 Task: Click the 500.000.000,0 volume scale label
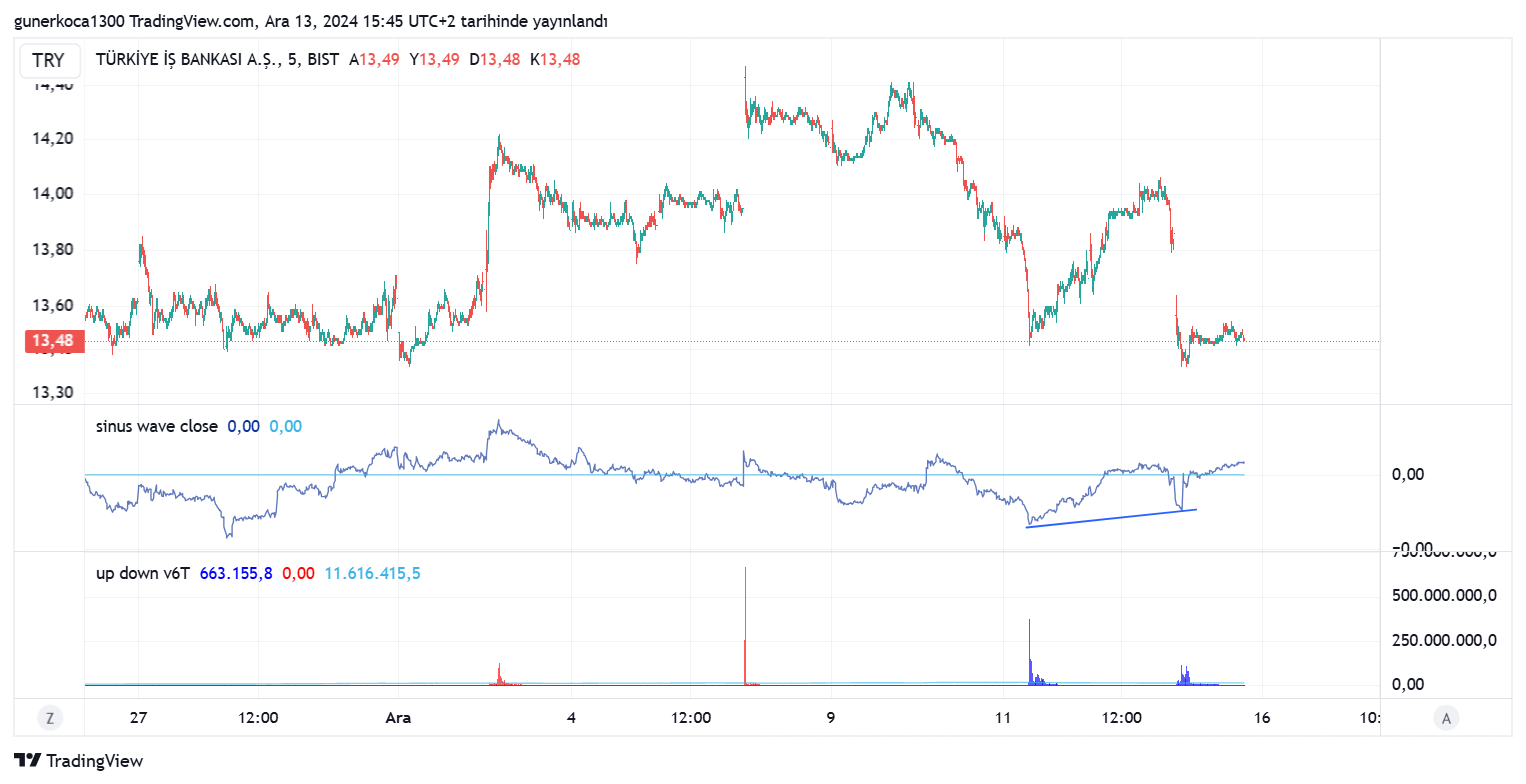(x=1442, y=596)
